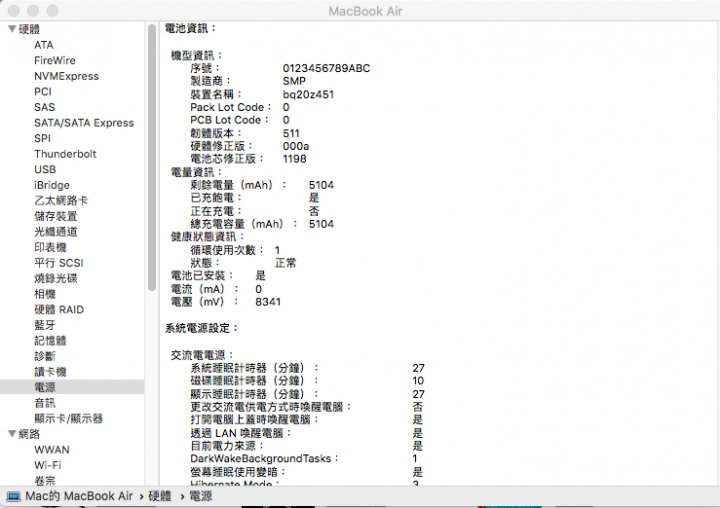This screenshot has height=508, width=720.
Task: Click 磁碟睡眠計時器 value 10
Action: (x=418, y=381)
